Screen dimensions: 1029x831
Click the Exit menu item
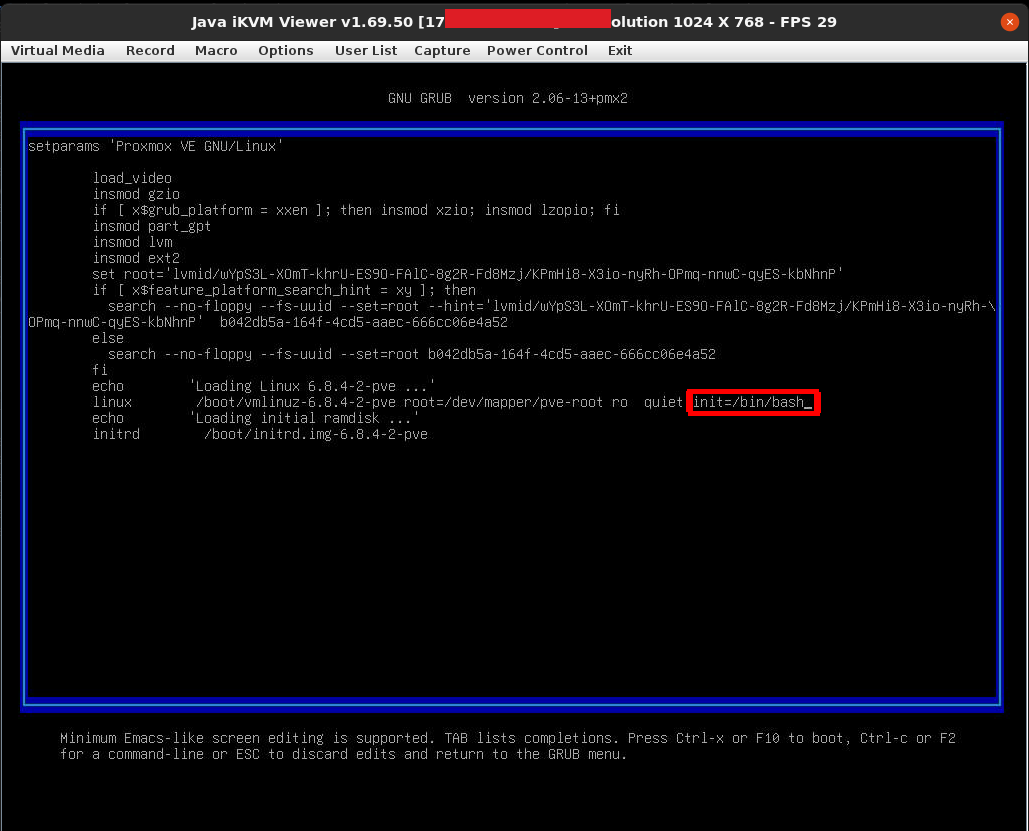620,51
